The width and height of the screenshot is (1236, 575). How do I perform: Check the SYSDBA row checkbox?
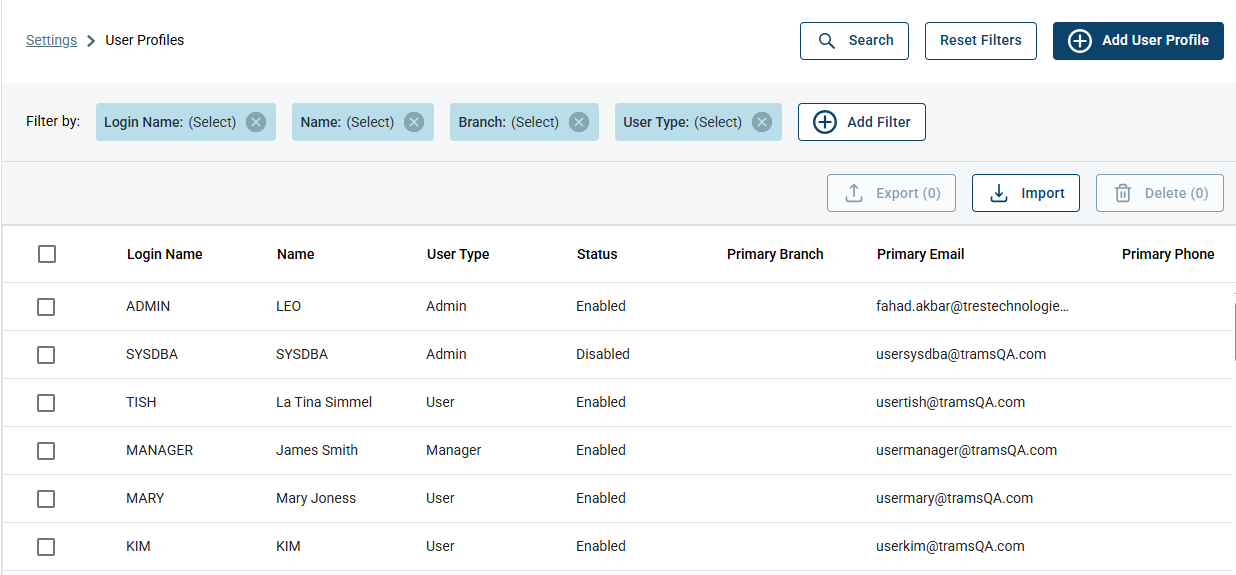(46, 355)
